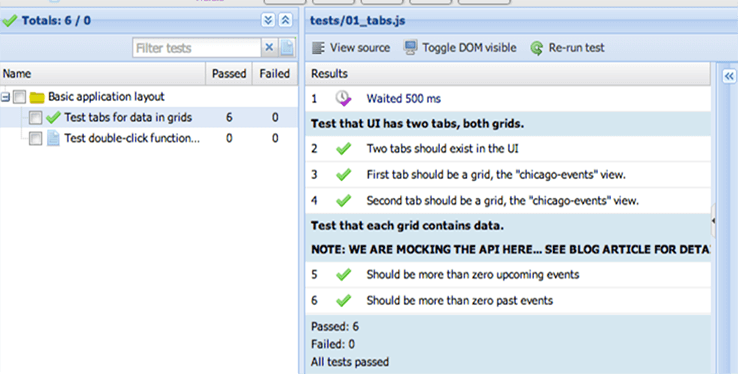Click the page icon beside the filter field

click(x=287, y=48)
